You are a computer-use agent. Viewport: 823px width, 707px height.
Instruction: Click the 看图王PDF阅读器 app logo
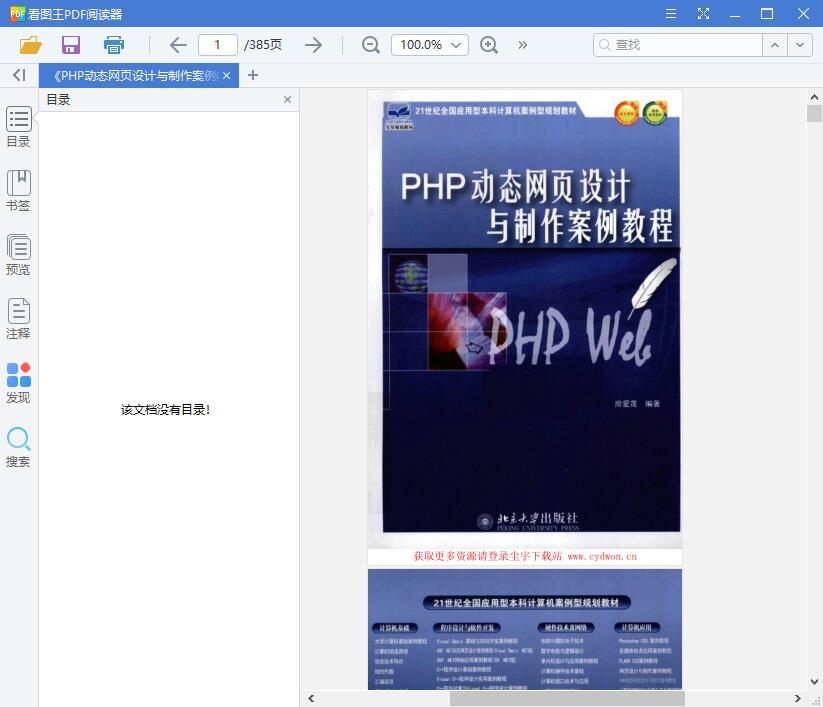click(x=17, y=14)
